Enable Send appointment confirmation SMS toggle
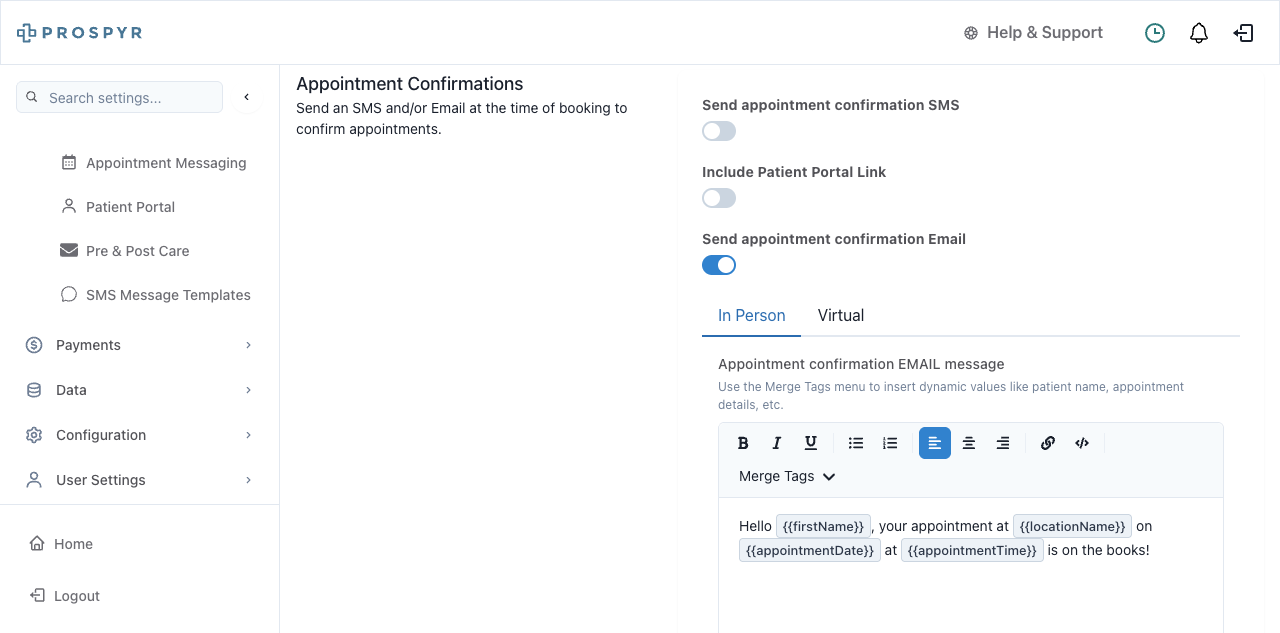1280x633 pixels. click(719, 131)
